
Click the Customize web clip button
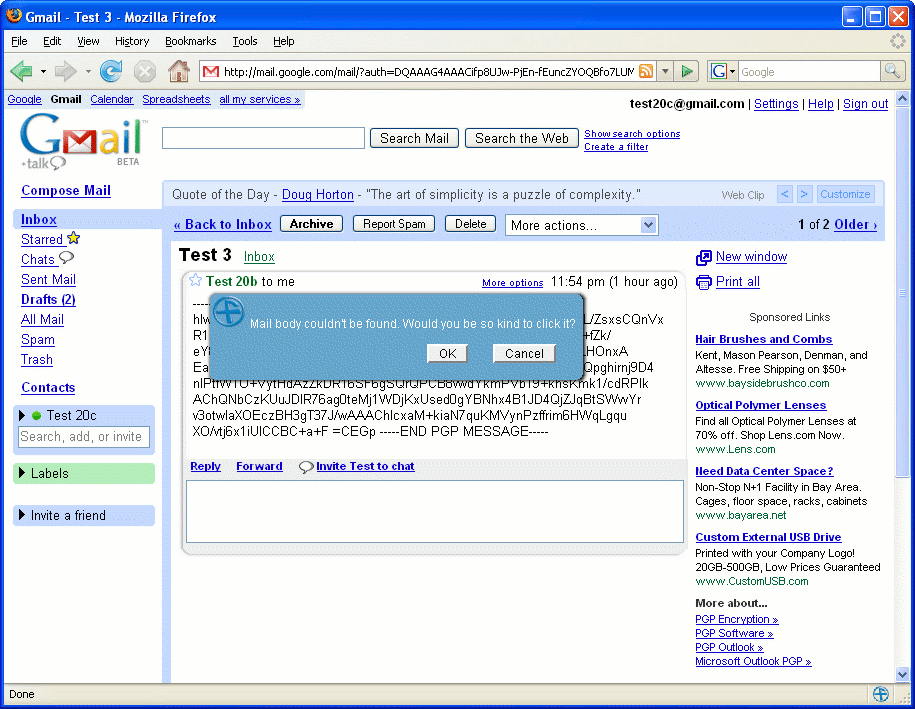click(845, 194)
